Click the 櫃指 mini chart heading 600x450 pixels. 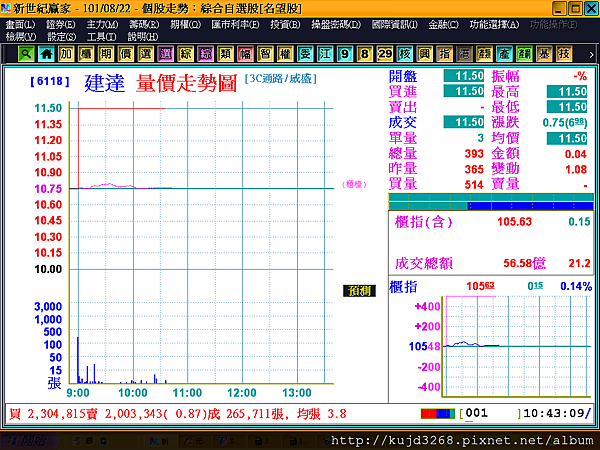[x=403, y=287]
